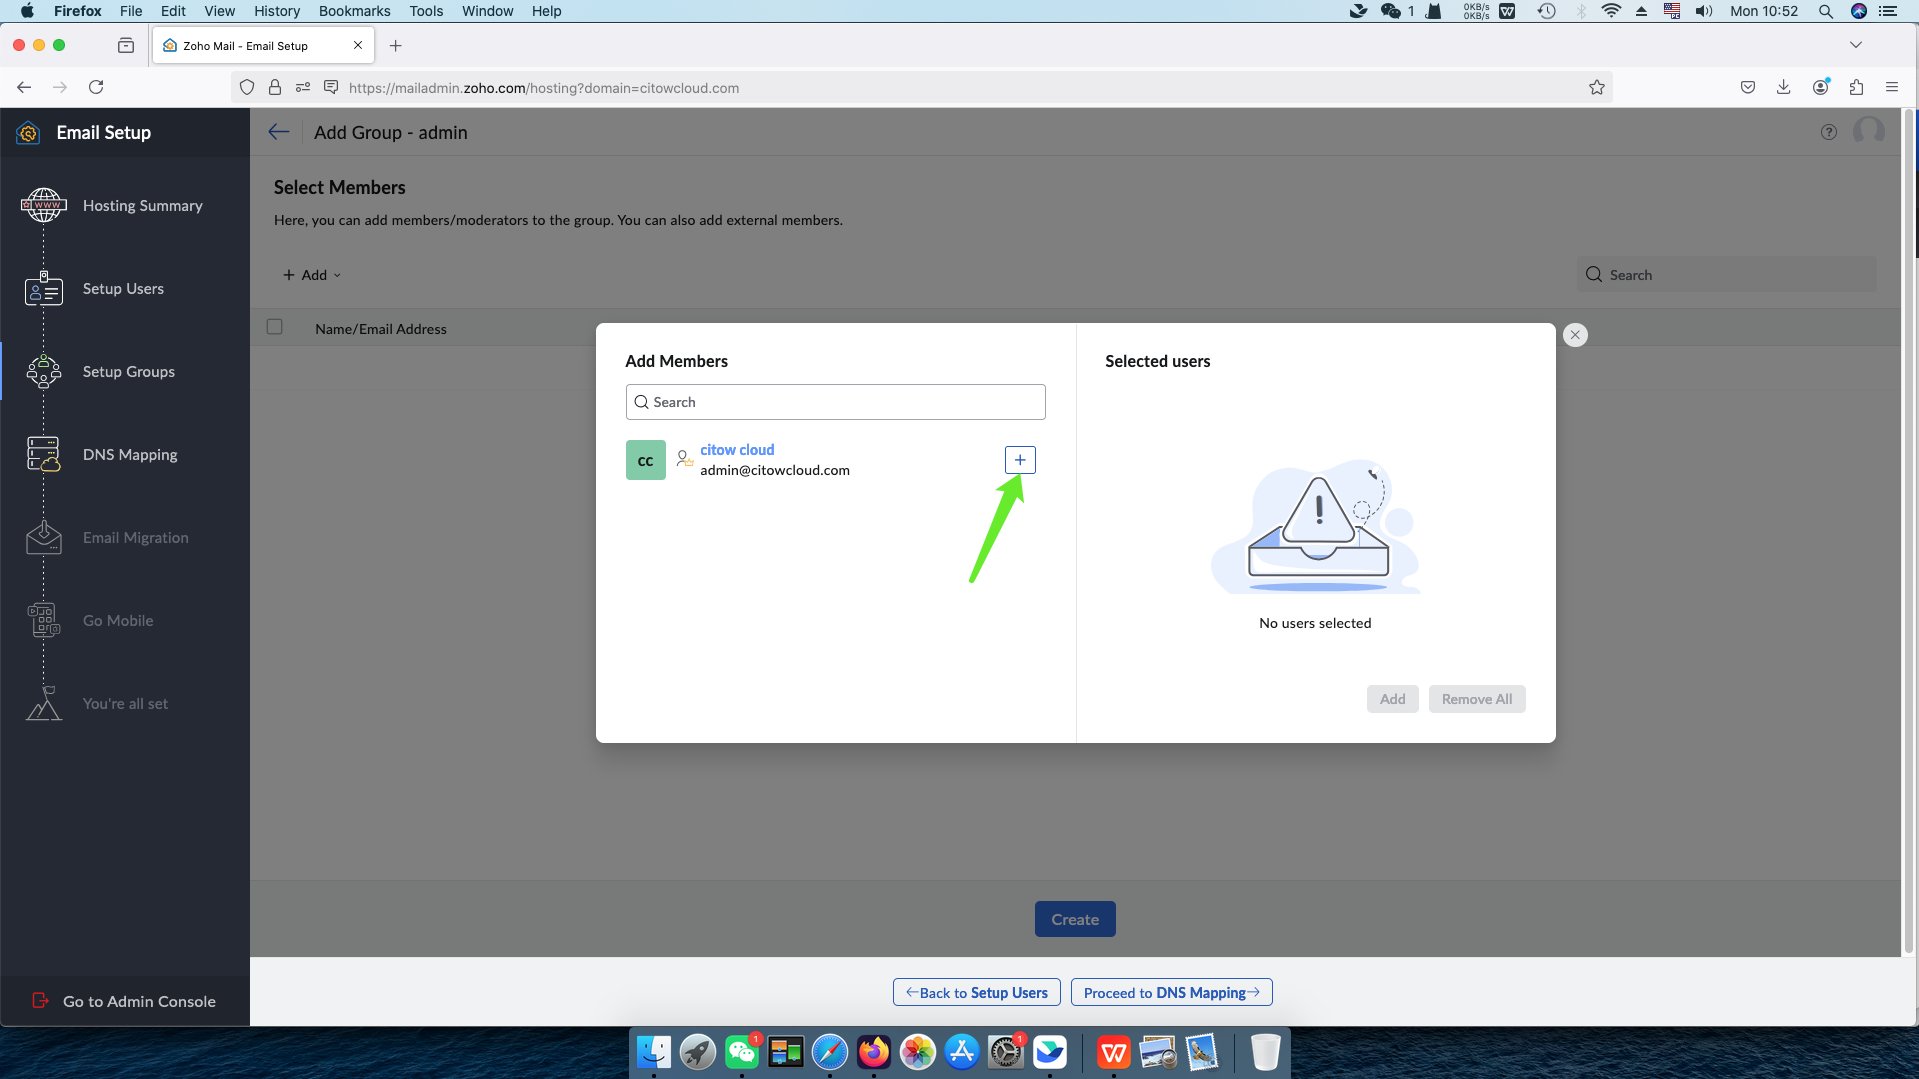
Task: Open the user profile avatar
Action: tap(1868, 131)
